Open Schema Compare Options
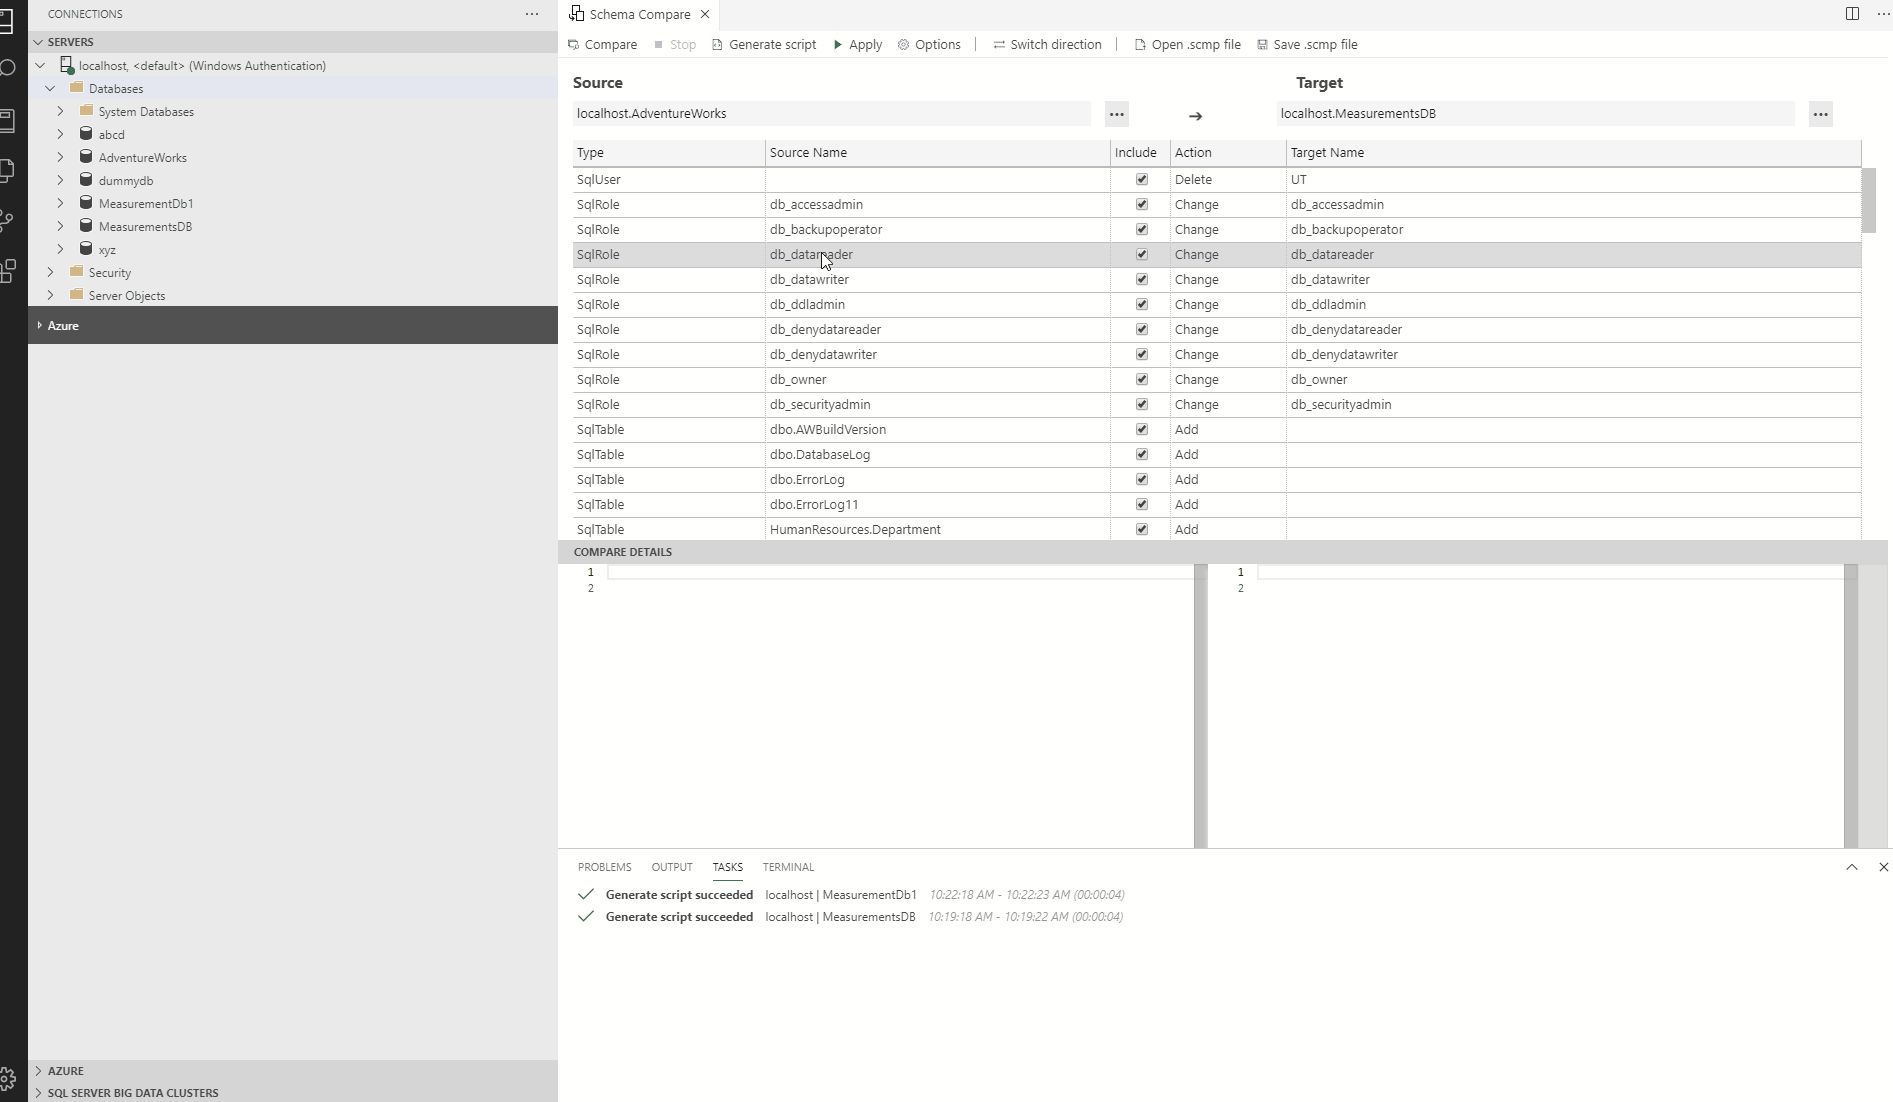Viewport: 1893px width, 1102px height. [x=929, y=44]
